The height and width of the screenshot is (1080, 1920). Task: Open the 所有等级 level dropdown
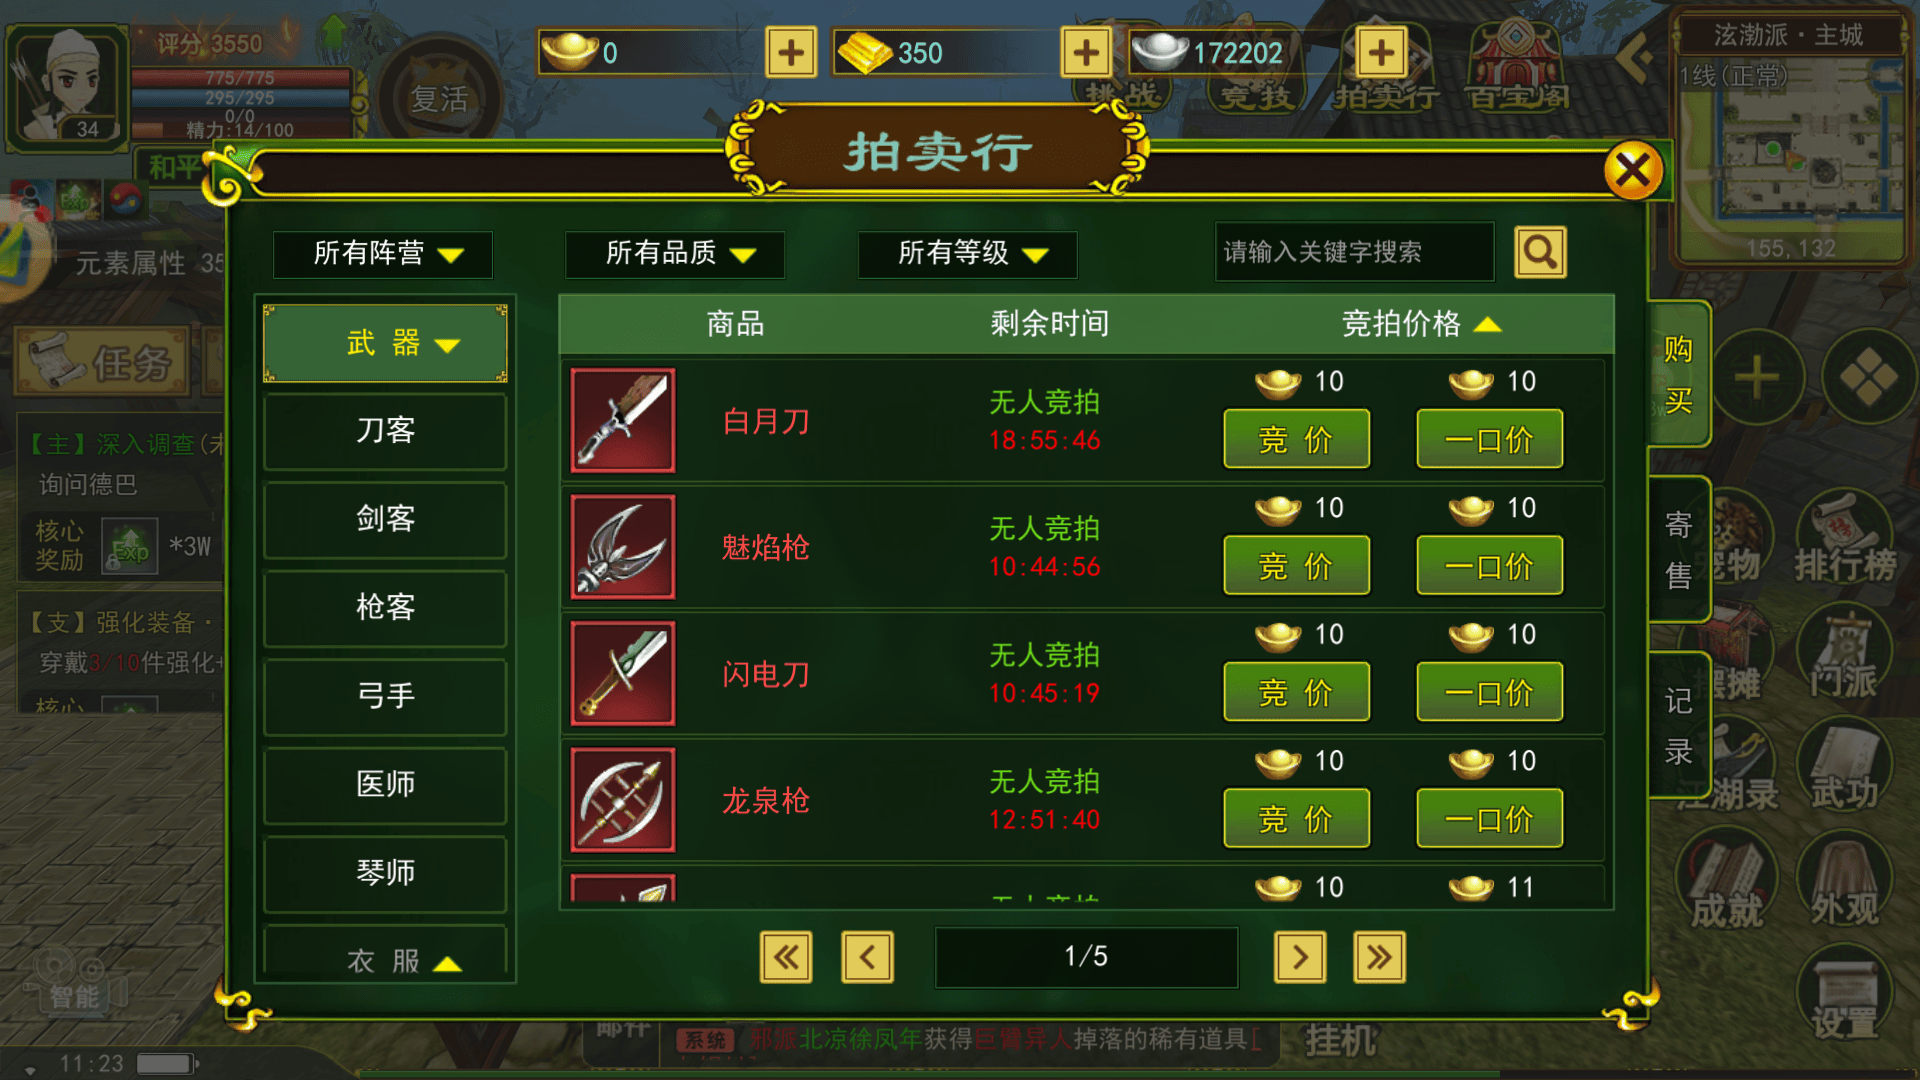(x=968, y=254)
